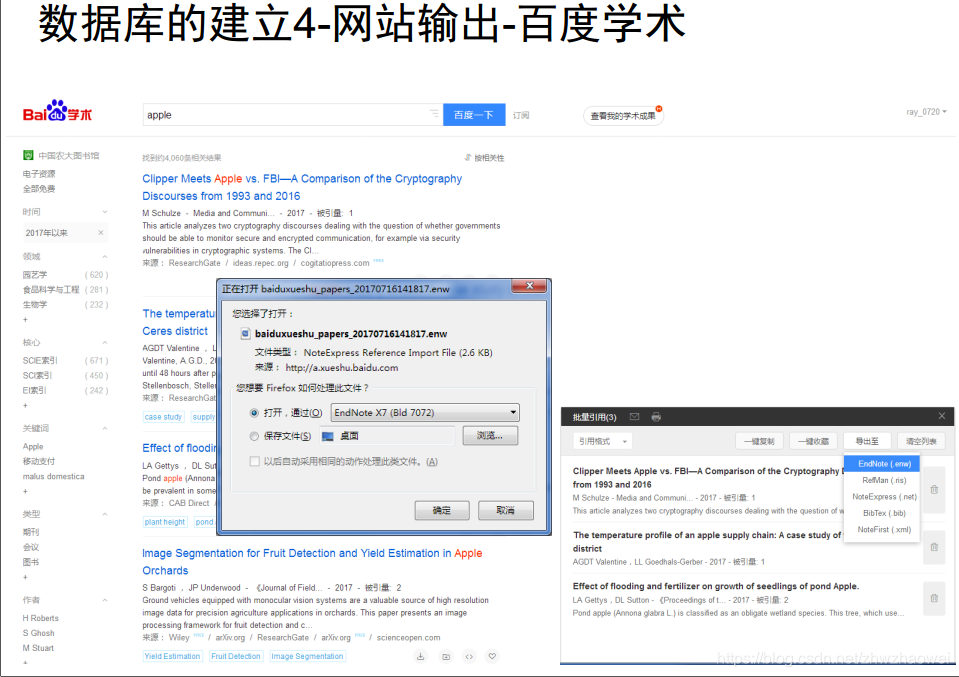The image size is (959, 677).
Task: Click the 确定 button in the dialog
Action: pyautogui.click(x=442, y=510)
